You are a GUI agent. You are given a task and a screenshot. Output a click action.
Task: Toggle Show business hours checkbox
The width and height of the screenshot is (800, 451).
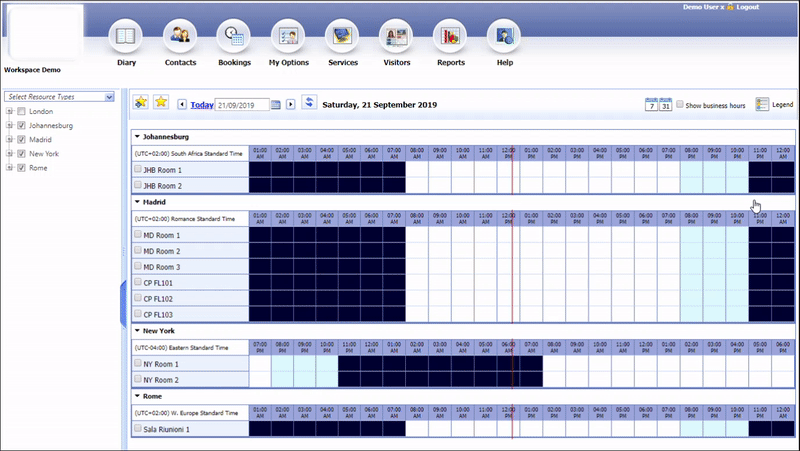[680, 105]
